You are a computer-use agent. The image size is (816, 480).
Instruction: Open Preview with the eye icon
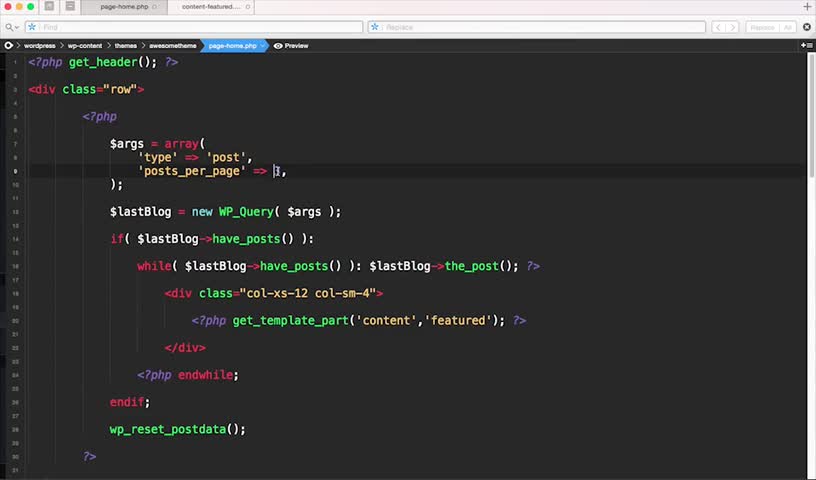[291, 46]
